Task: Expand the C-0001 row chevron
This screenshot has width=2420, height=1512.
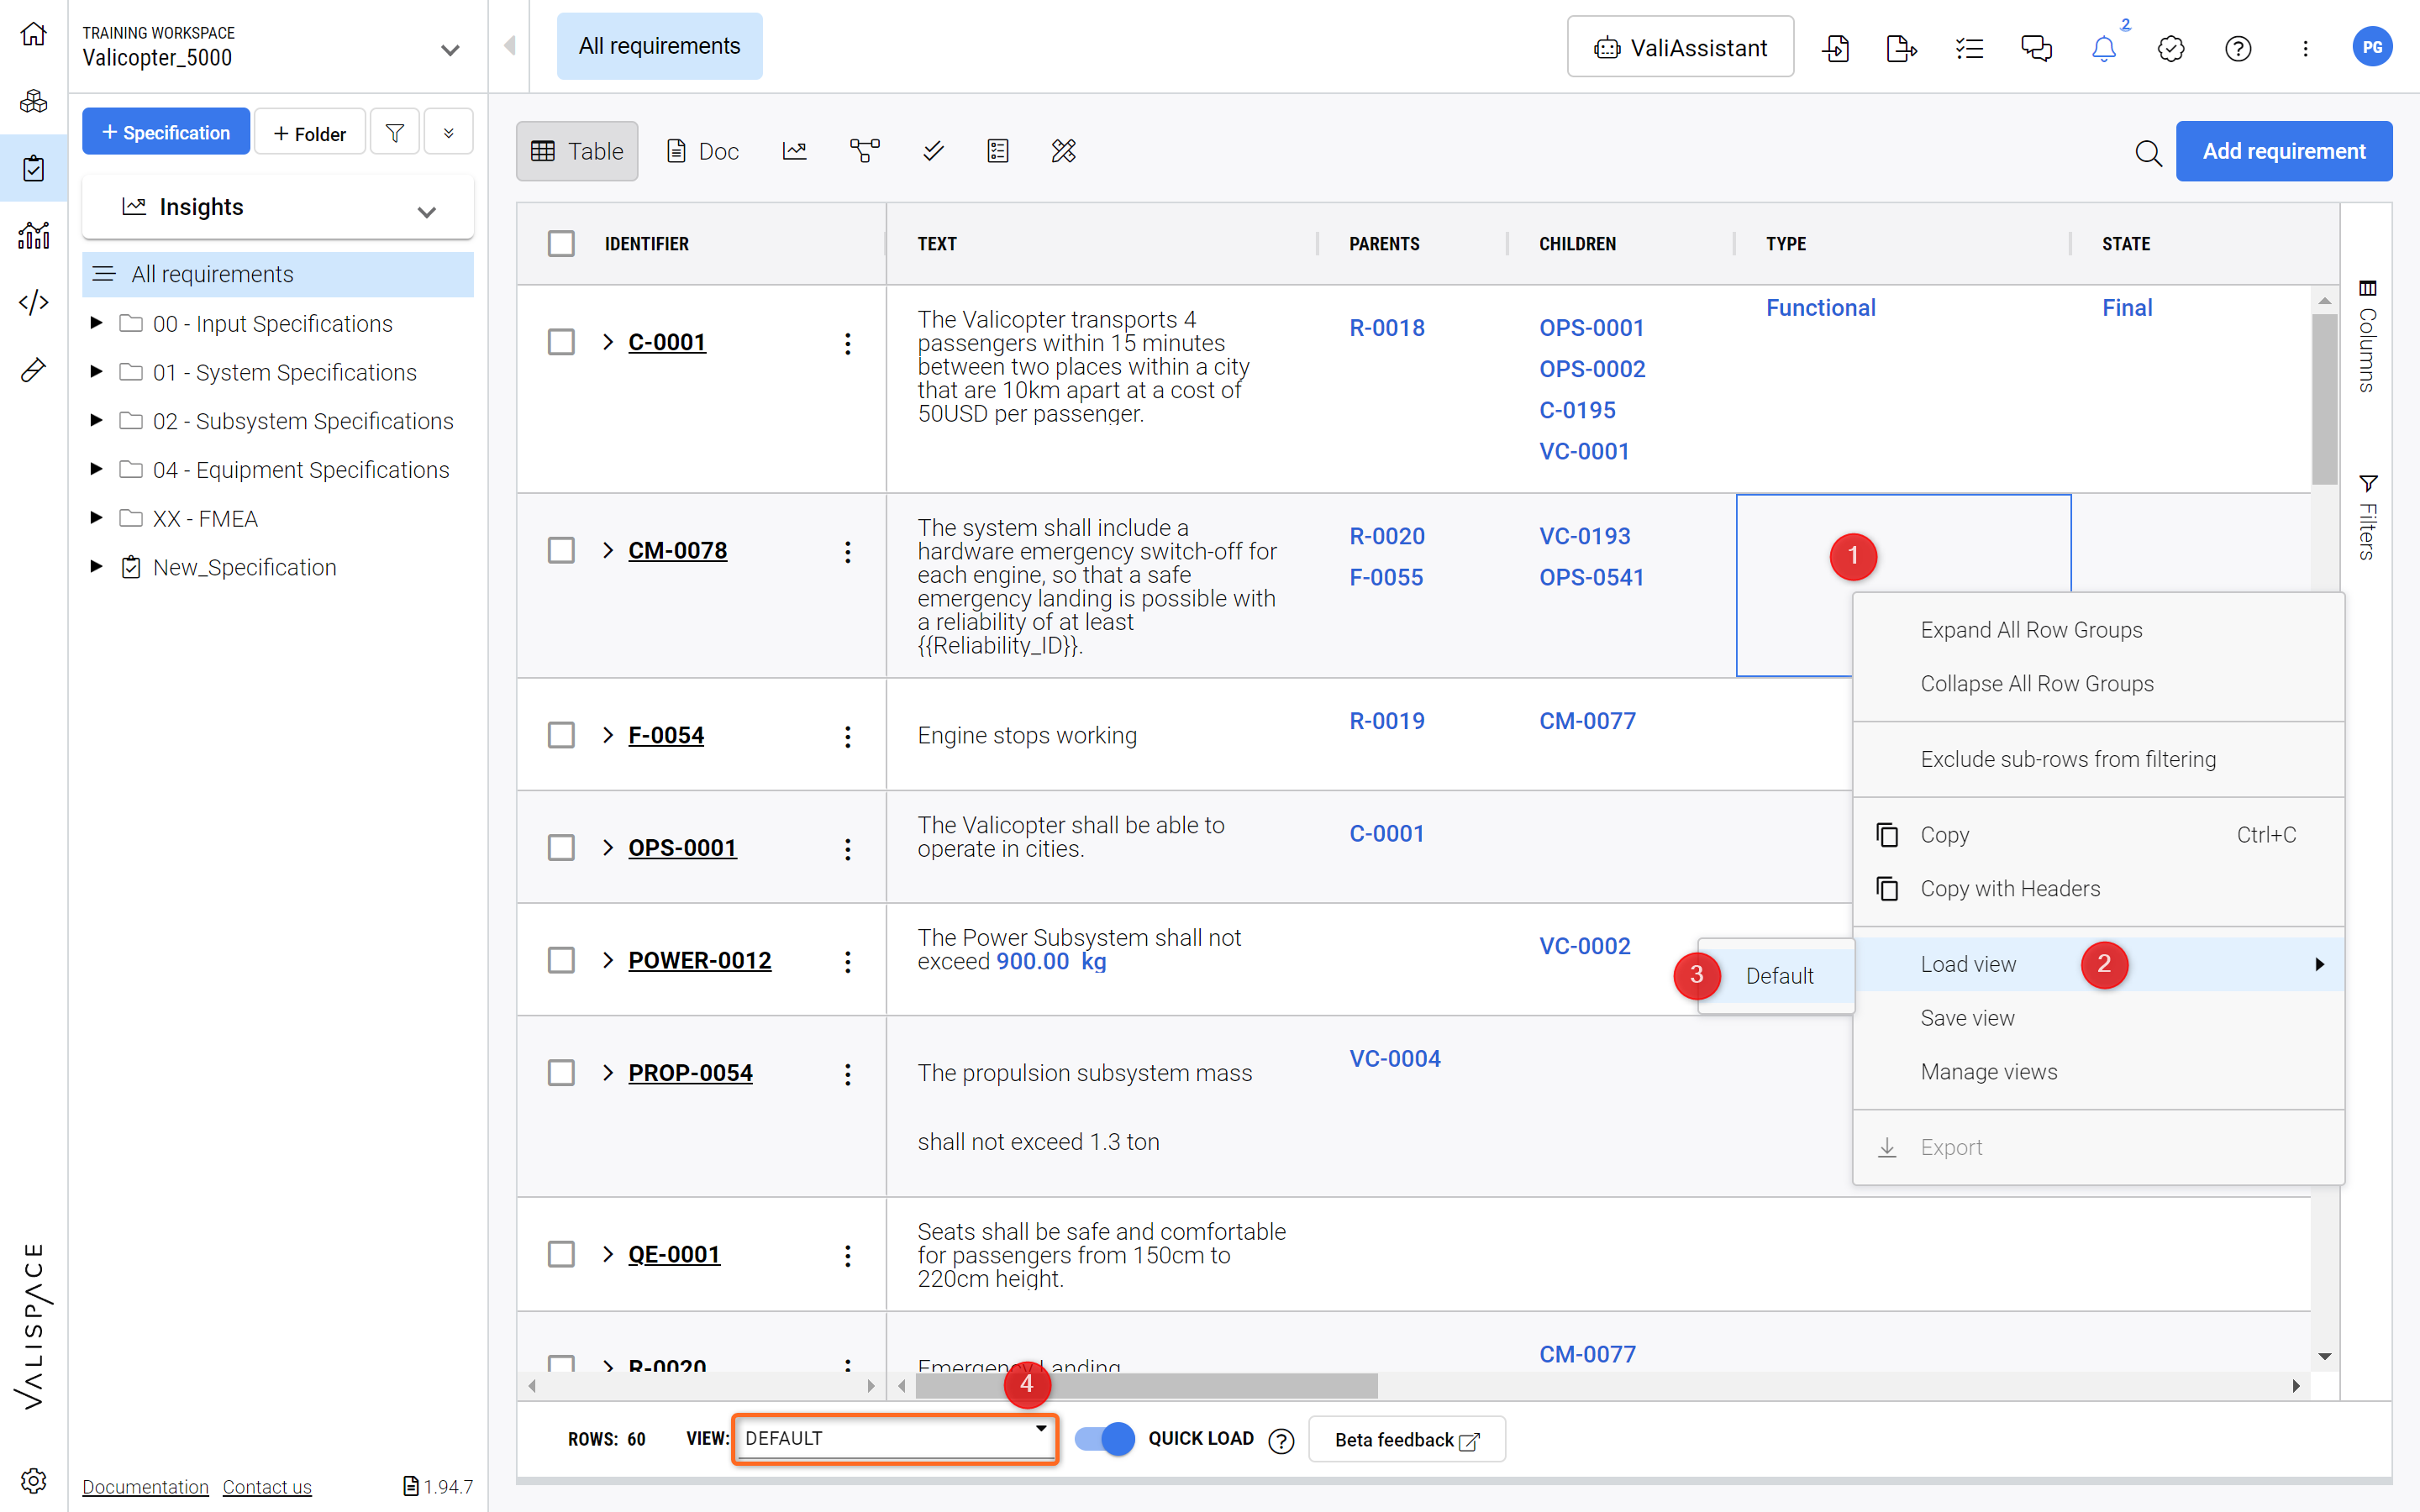Action: (x=608, y=342)
